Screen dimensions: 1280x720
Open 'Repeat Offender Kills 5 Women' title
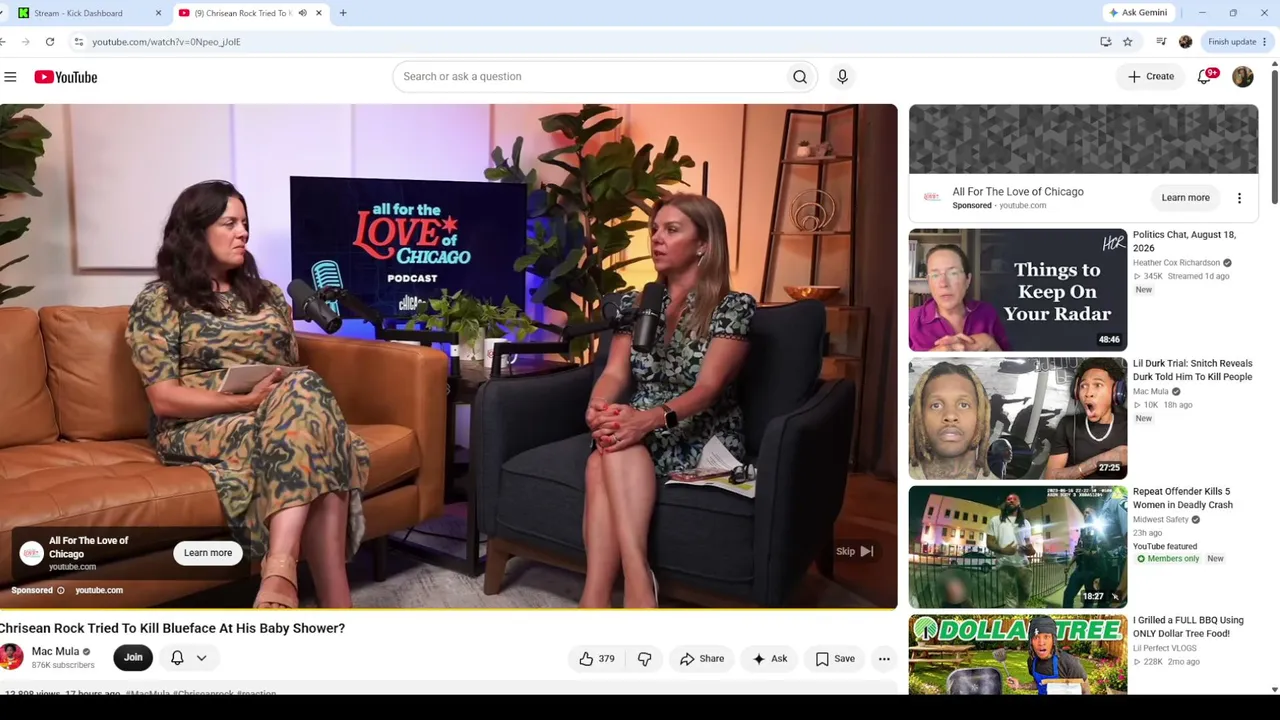tap(1183, 498)
